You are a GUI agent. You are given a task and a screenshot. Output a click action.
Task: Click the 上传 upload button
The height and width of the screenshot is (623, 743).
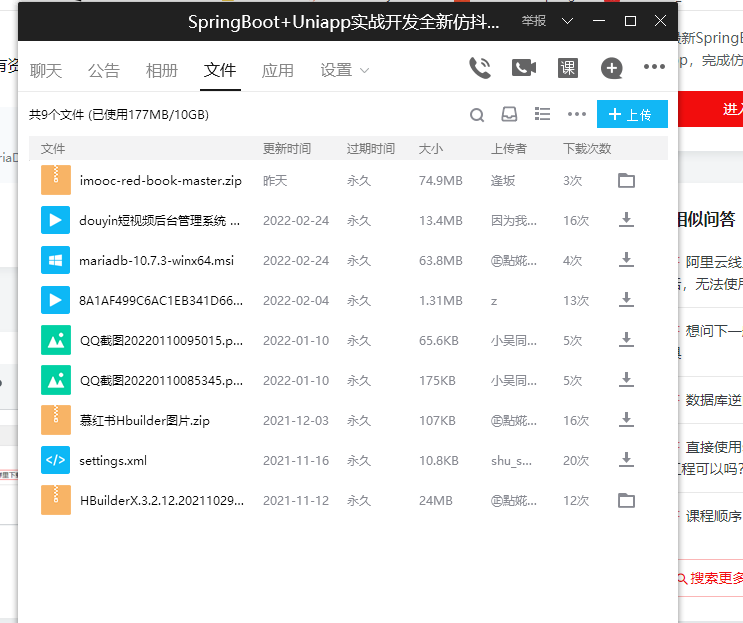click(632, 114)
